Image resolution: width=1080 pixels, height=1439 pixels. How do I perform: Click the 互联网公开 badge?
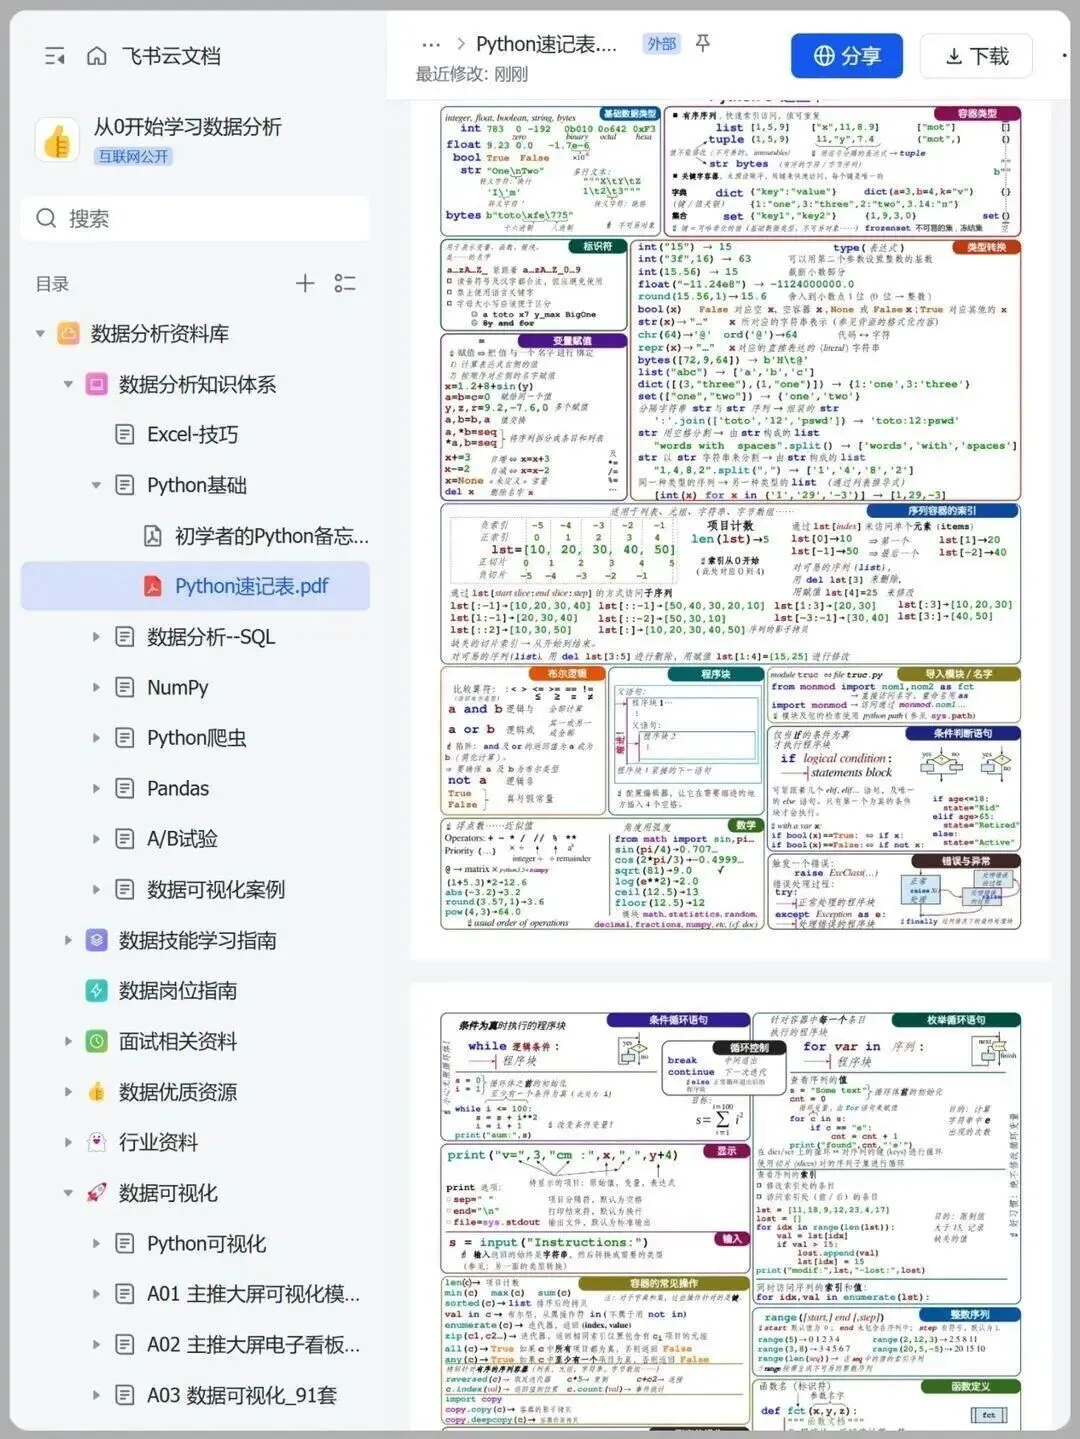coord(133,156)
